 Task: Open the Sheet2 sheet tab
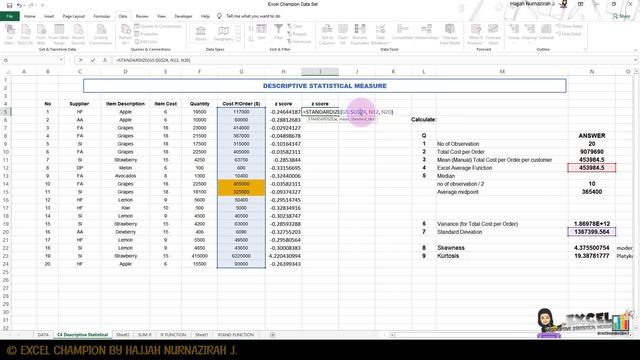pos(122,335)
